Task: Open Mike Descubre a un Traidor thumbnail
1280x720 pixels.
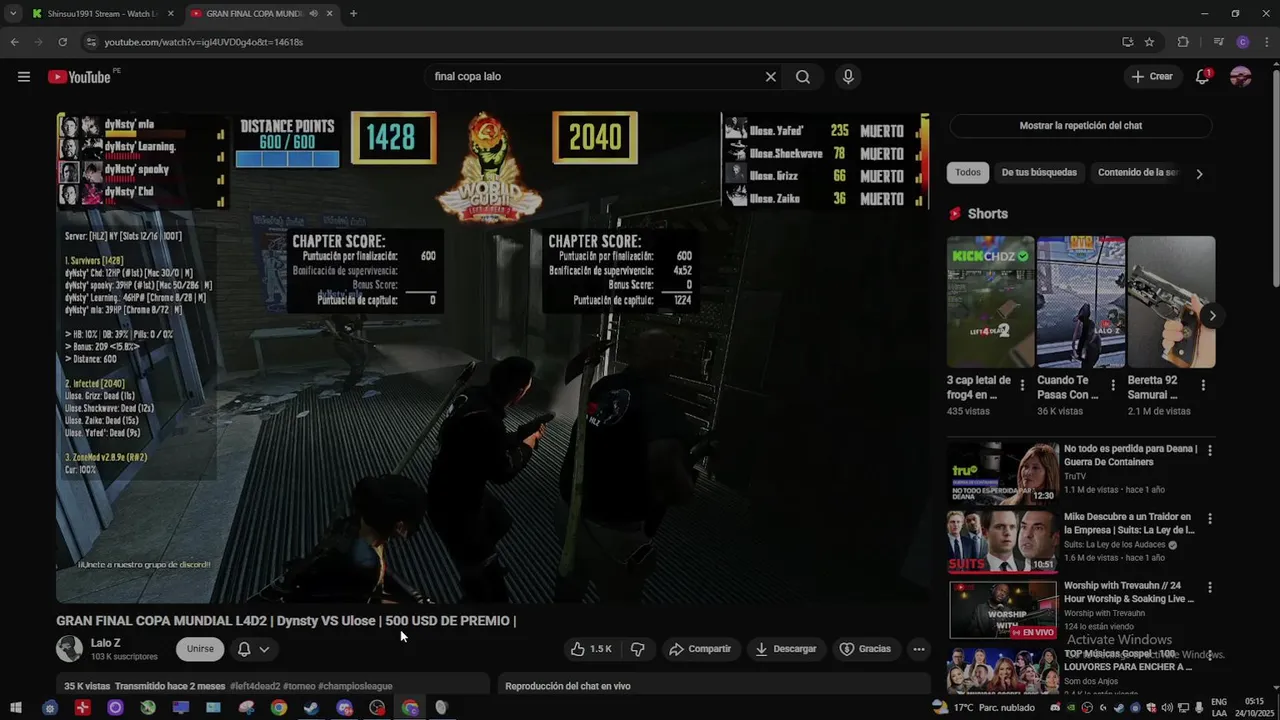Action: (1003, 541)
